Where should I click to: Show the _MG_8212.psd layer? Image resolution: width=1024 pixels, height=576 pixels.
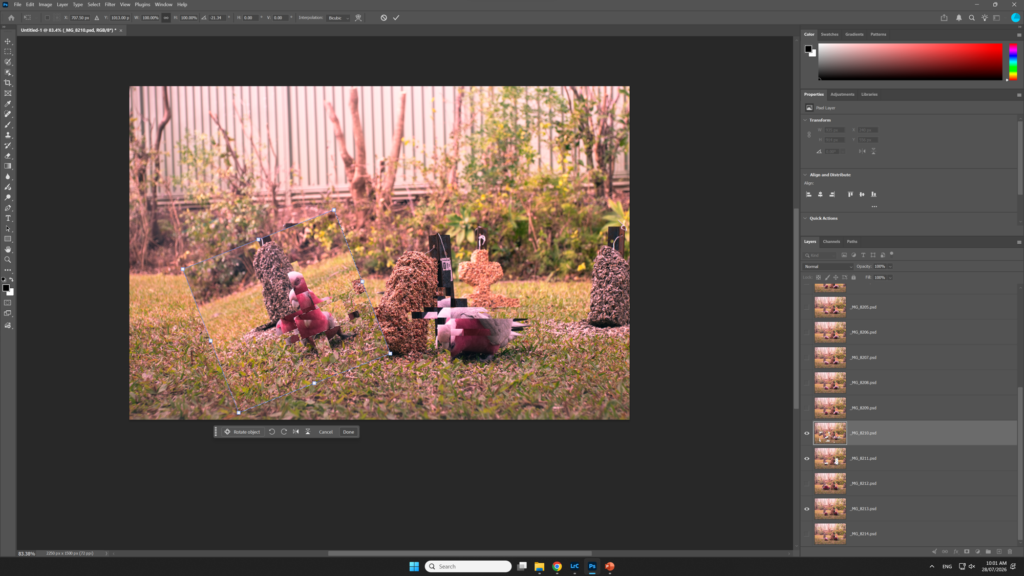[807, 483]
